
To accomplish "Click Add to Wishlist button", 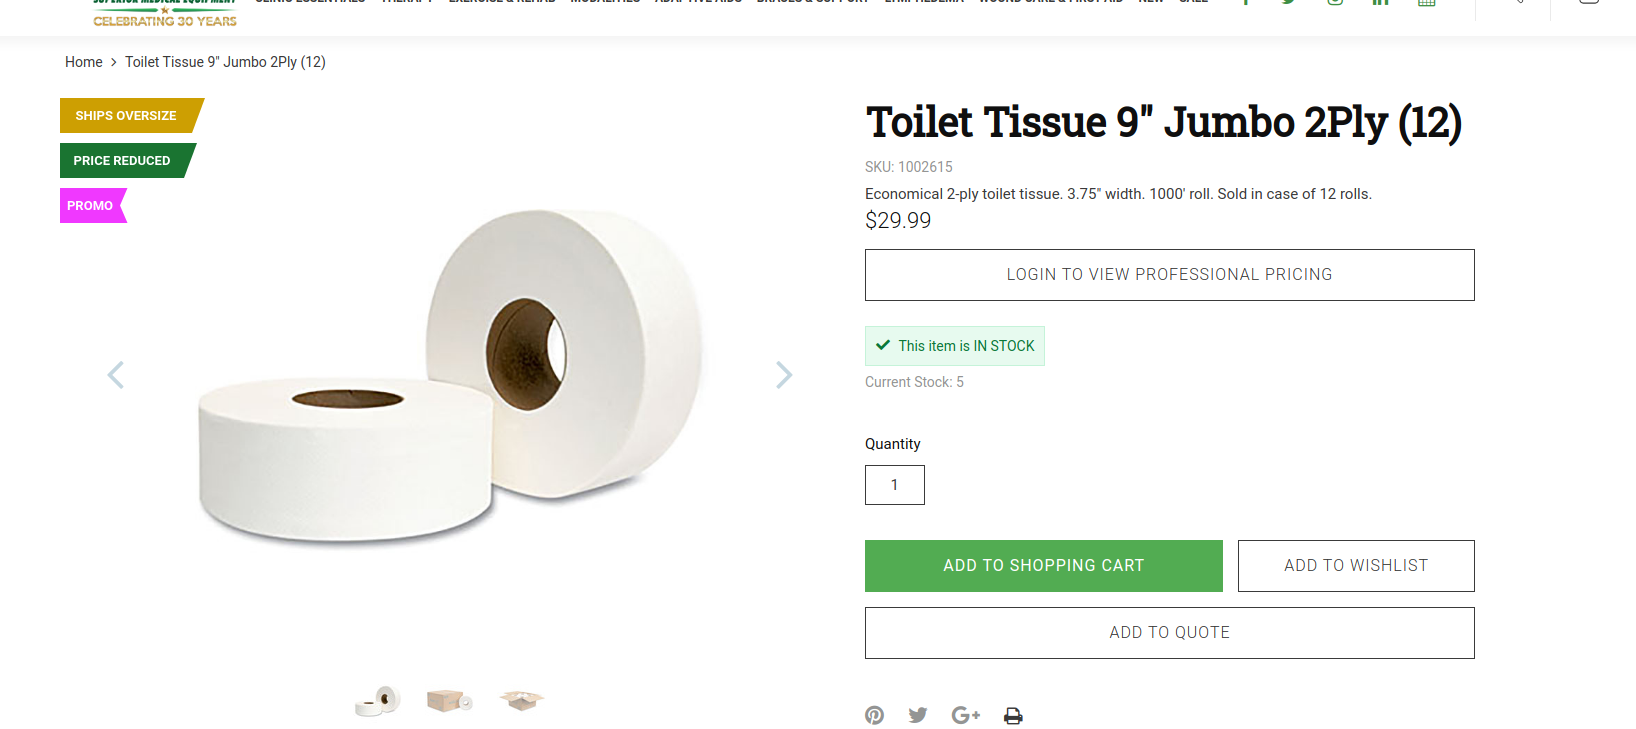I will pyautogui.click(x=1355, y=566).
